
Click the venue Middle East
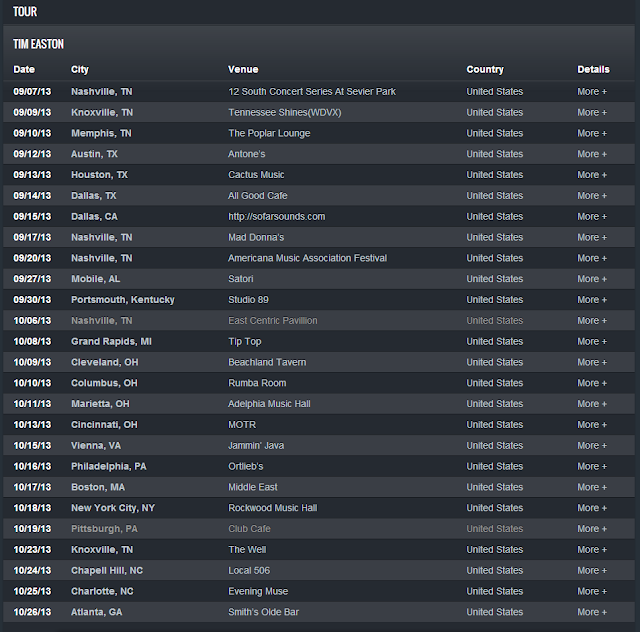(253, 487)
